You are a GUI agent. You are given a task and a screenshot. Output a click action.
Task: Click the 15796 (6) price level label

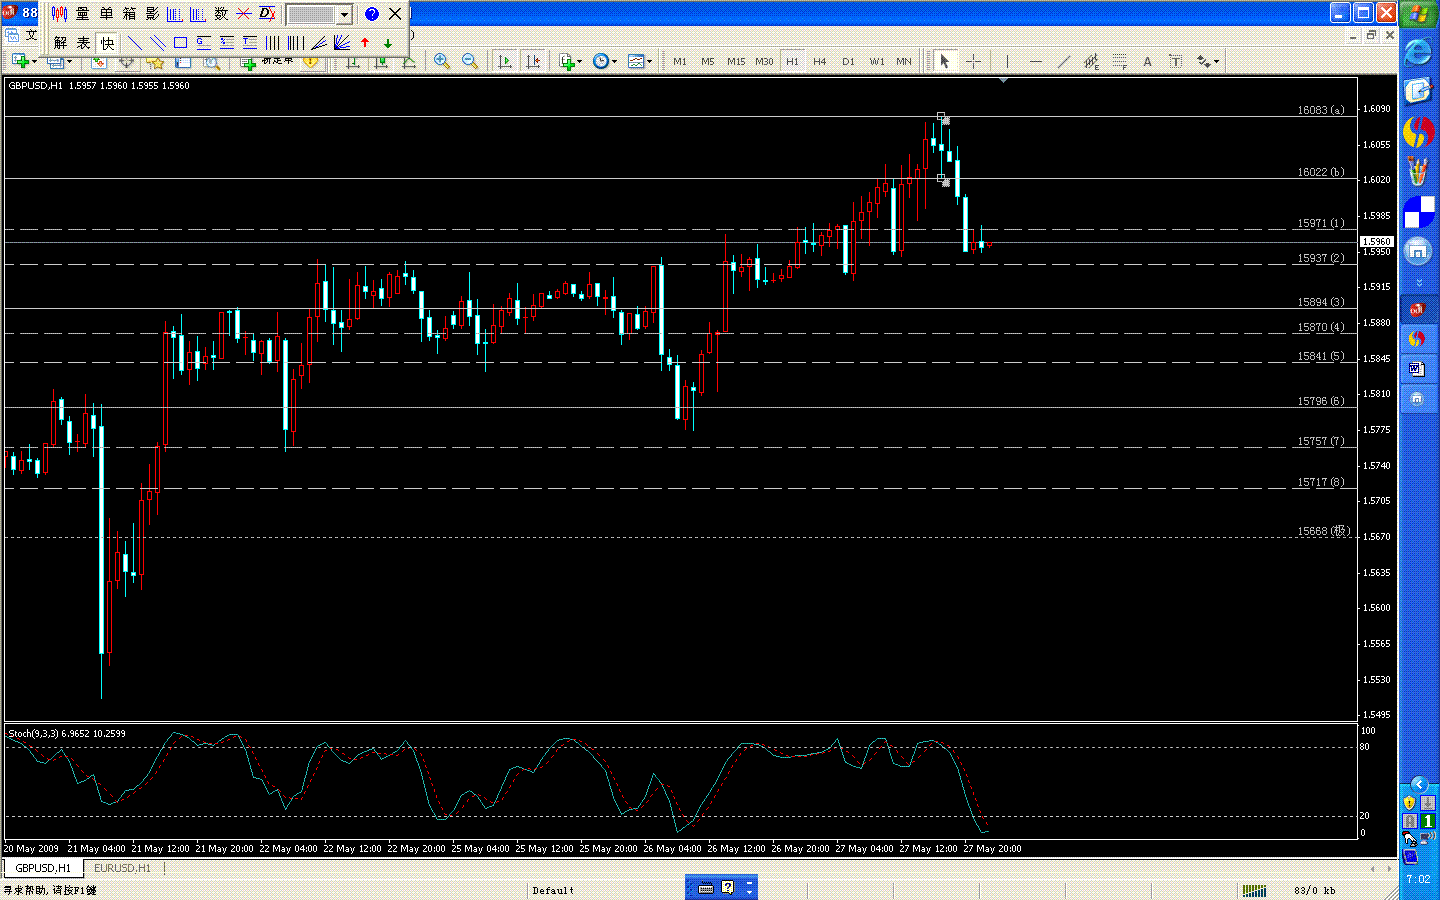click(1321, 401)
